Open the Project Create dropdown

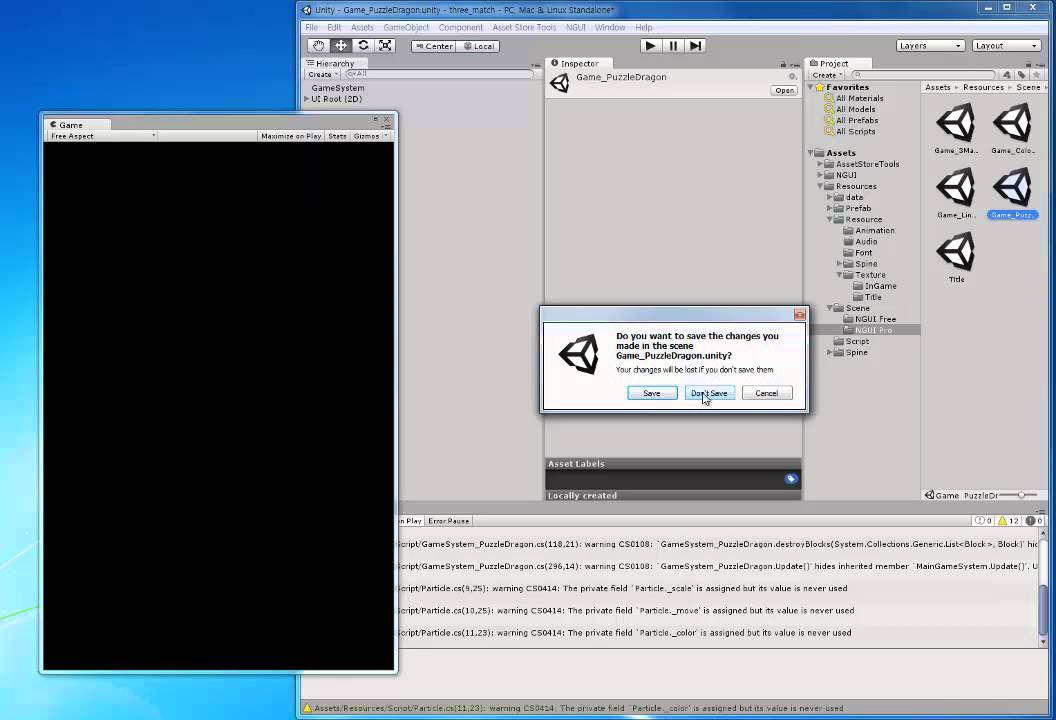pos(827,75)
